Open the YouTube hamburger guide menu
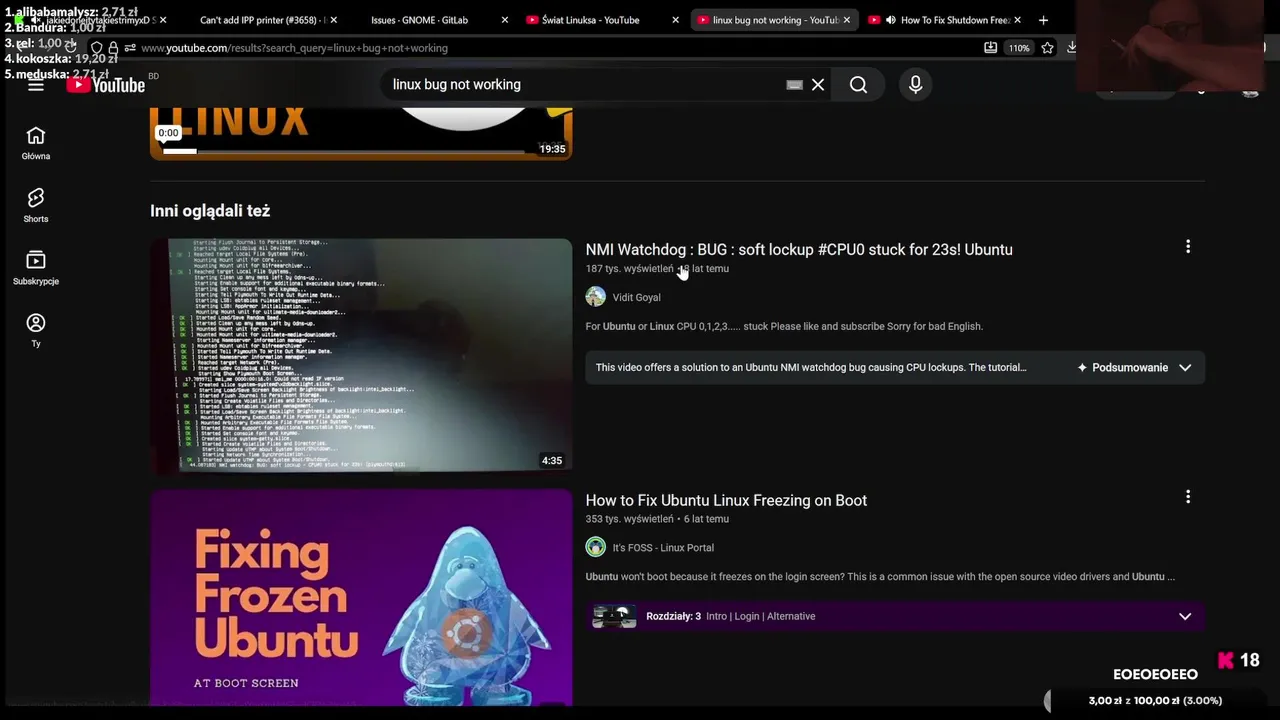The width and height of the screenshot is (1280, 720). click(x=36, y=85)
